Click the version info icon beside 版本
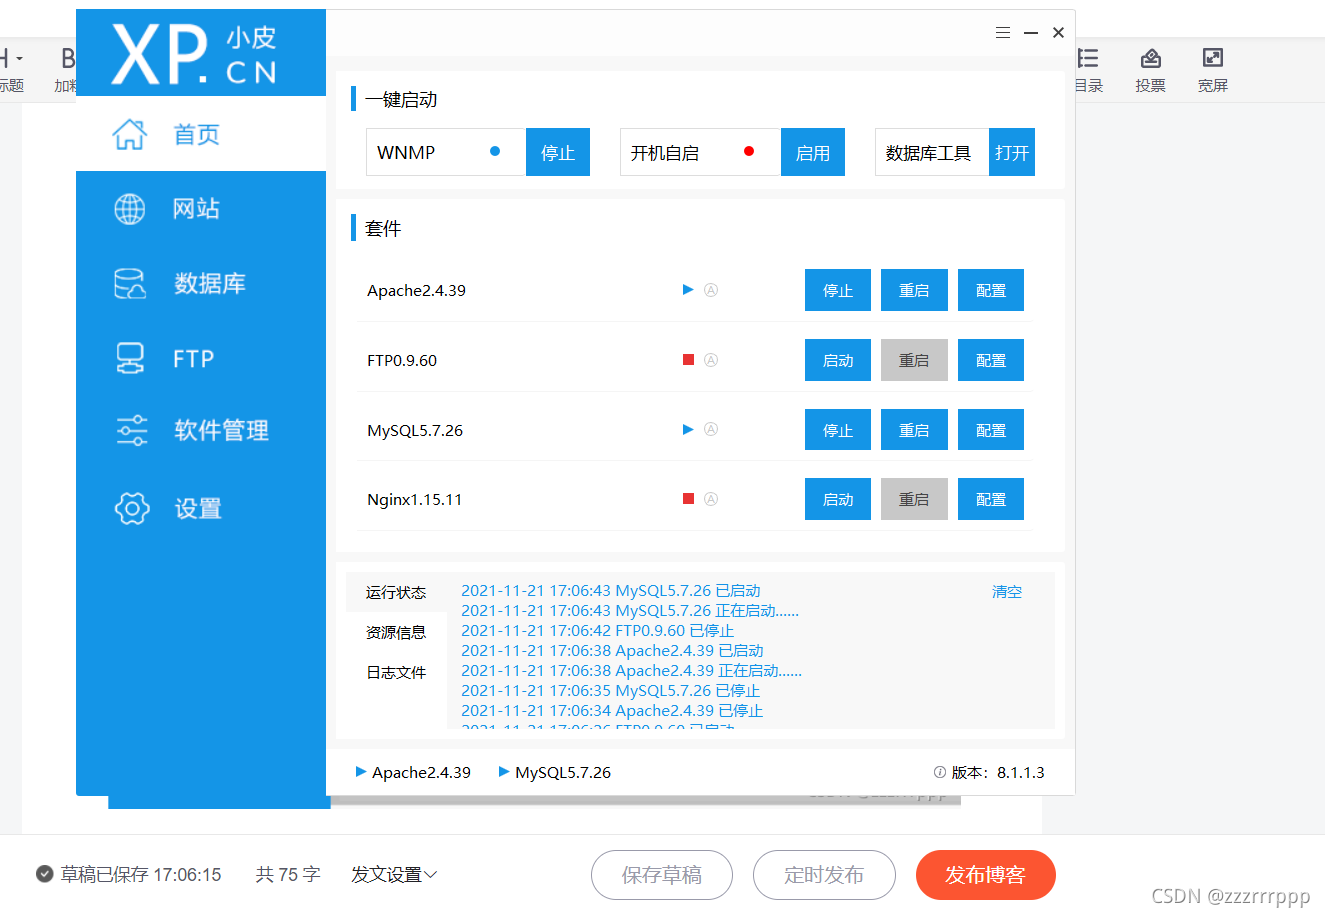Image resolution: width=1325 pixels, height=917 pixels. pyautogui.click(x=940, y=772)
